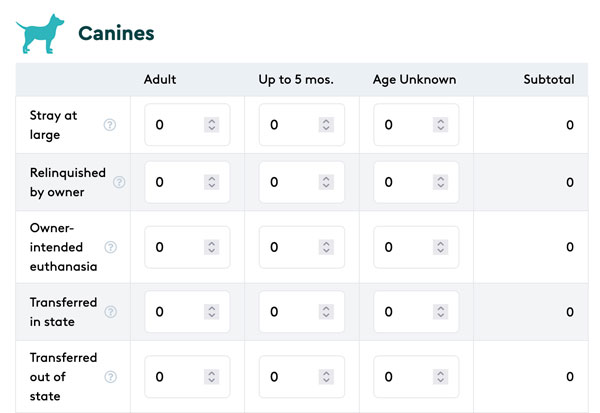Show help for Owner-intended euthanasia
Screen dimensions: 600x413
tap(111, 247)
